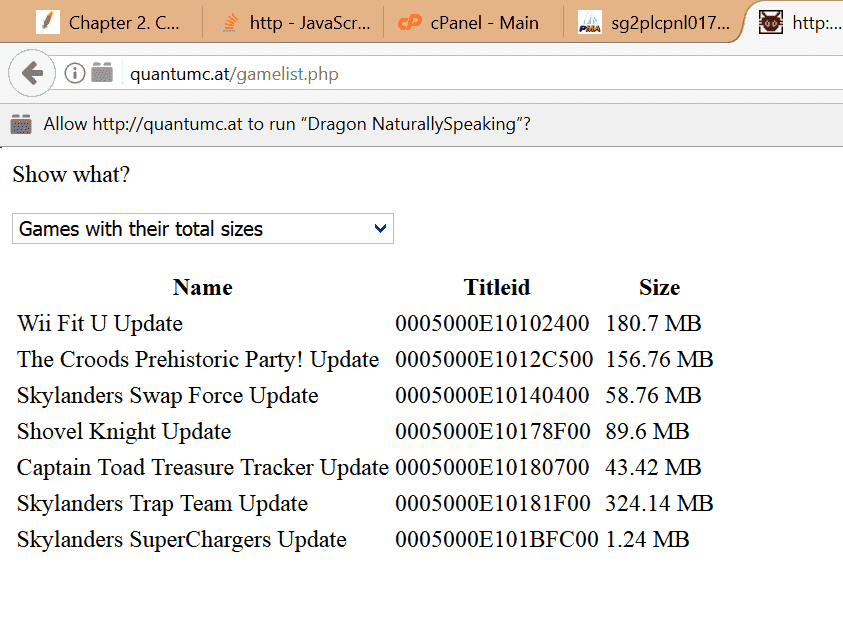Click the Chapter 2 tab favicon
This screenshot has width=843, height=633.
(x=47, y=23)
